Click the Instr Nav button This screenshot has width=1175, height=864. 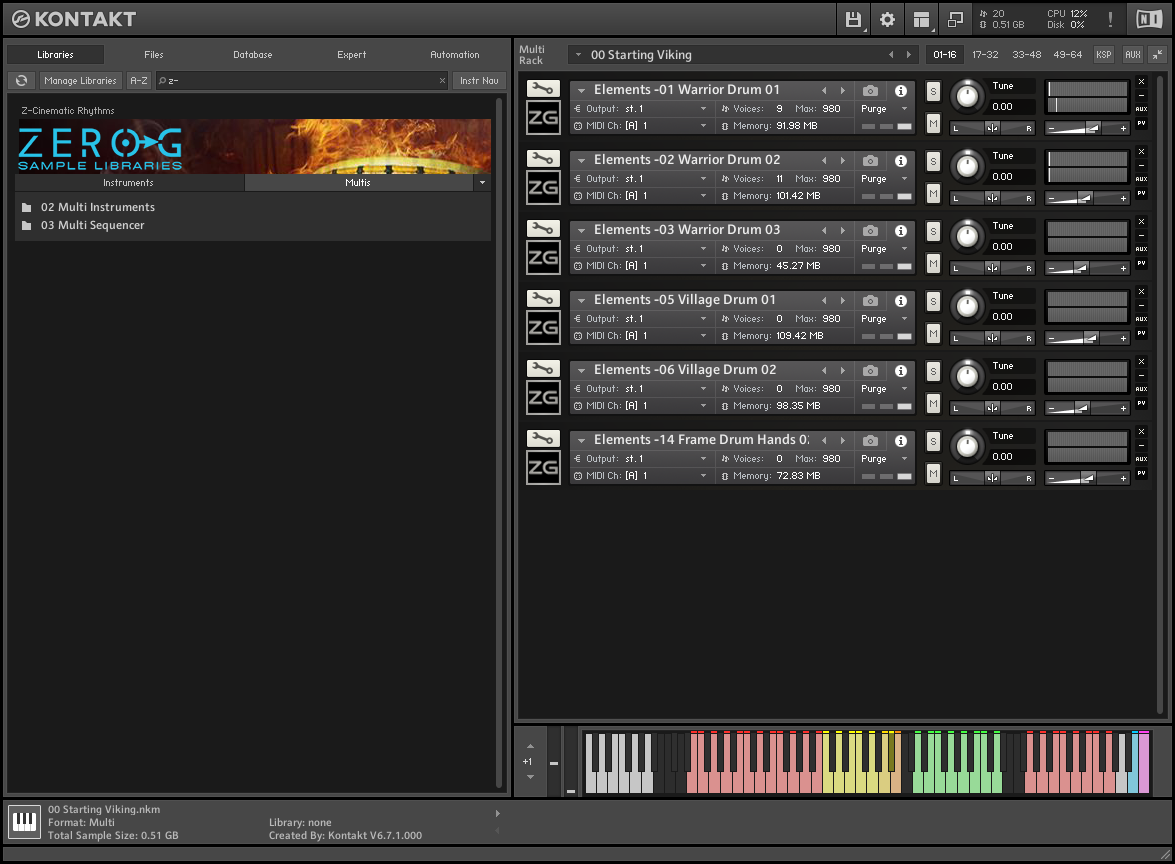click(479, 81)
